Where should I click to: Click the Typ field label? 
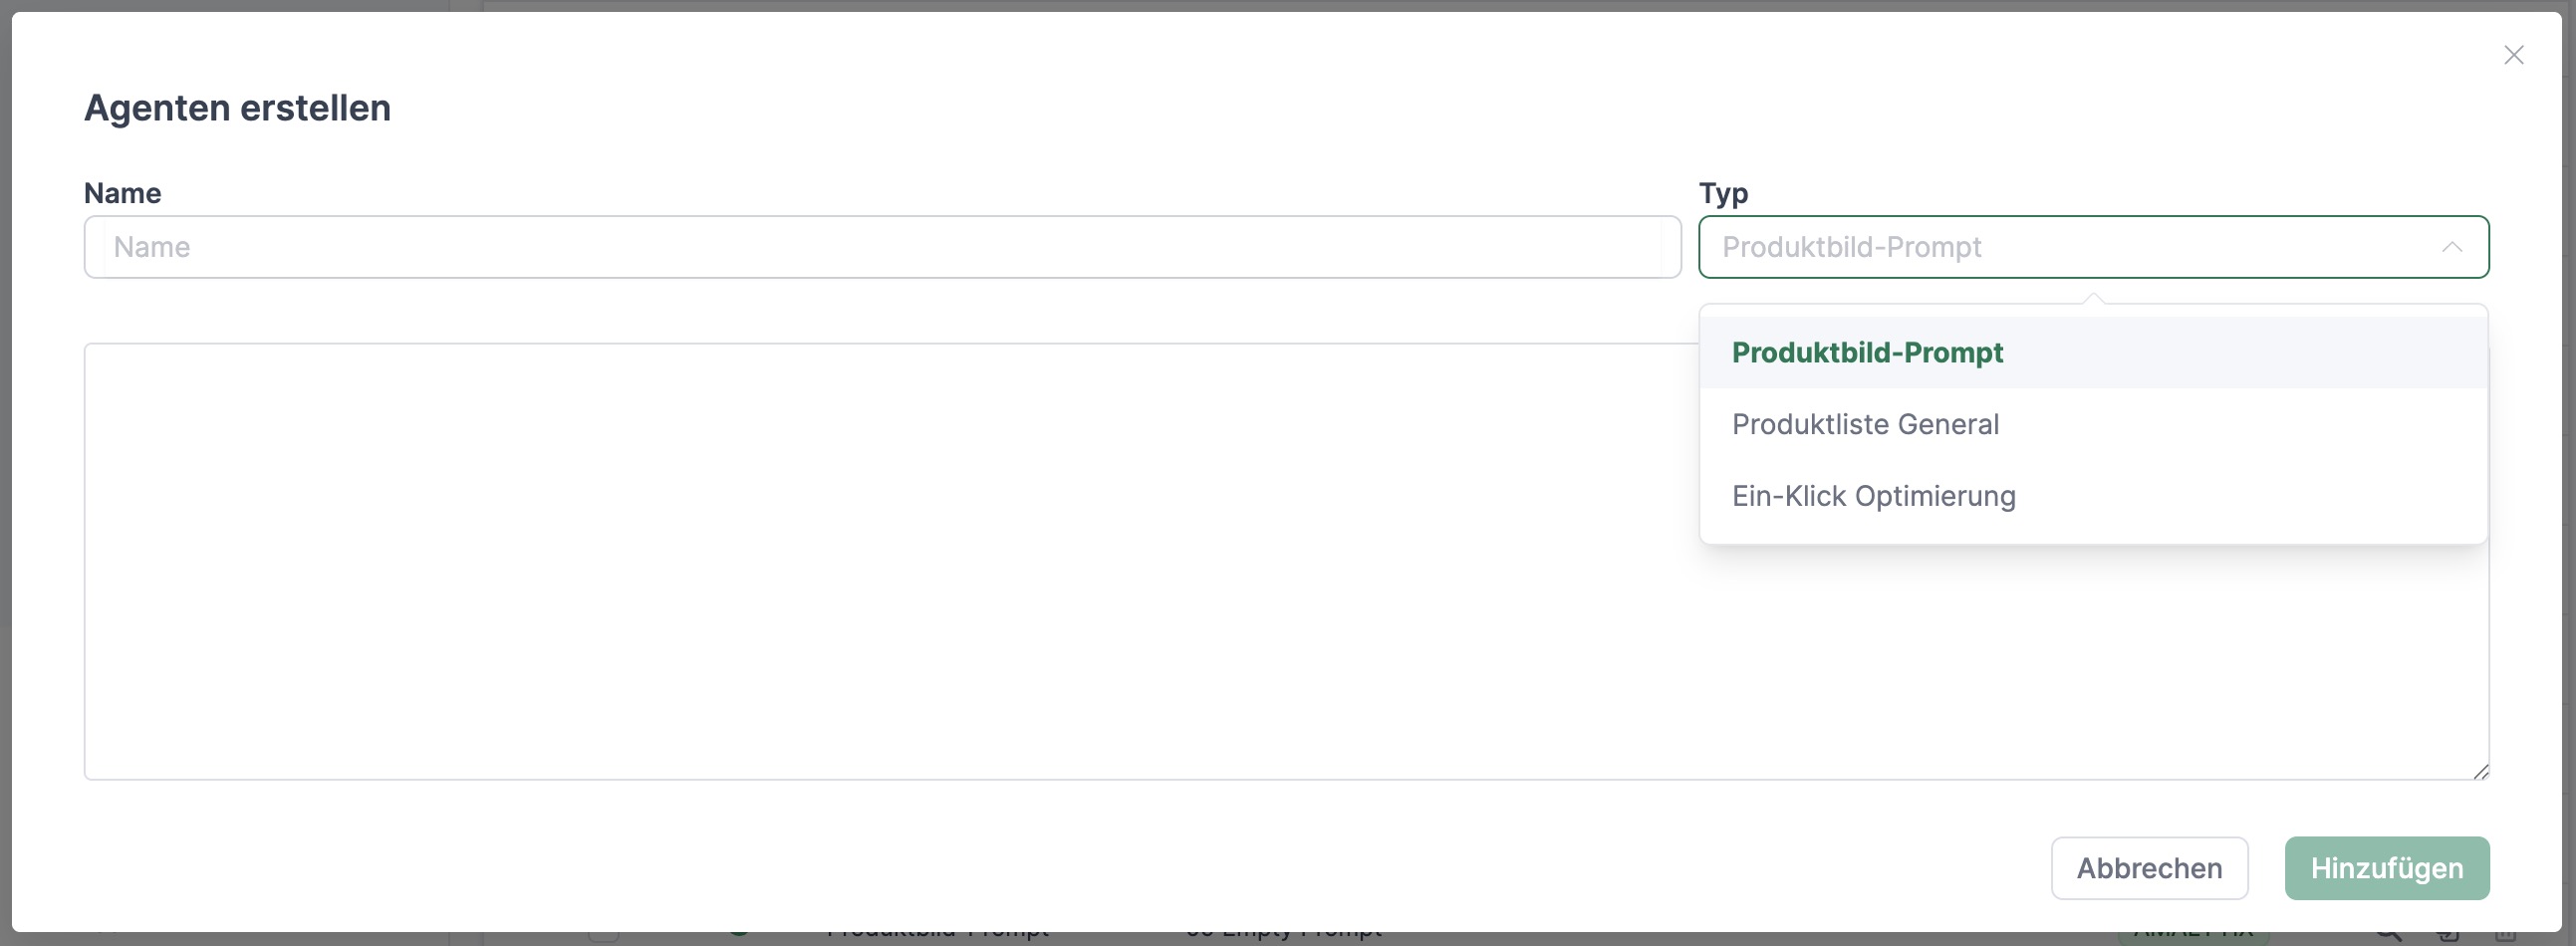click(x=1723, y=193)
